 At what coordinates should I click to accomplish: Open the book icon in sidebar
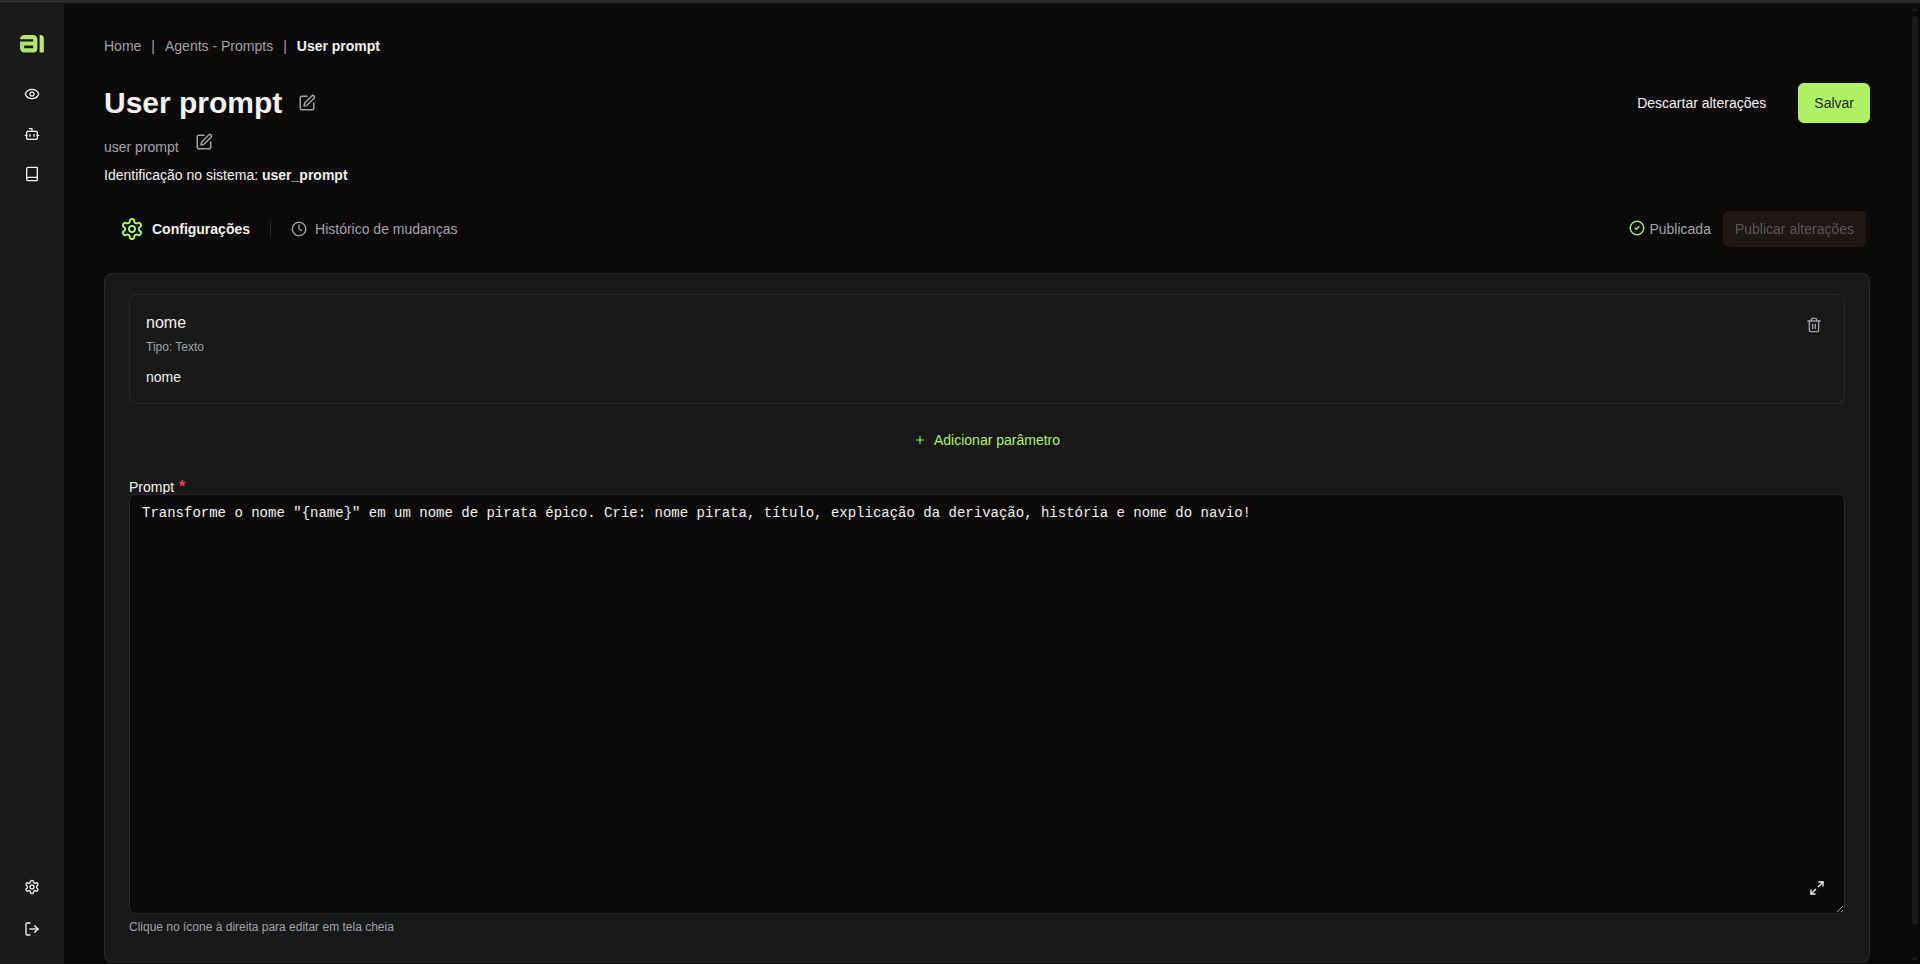click(x=32, y=174)
